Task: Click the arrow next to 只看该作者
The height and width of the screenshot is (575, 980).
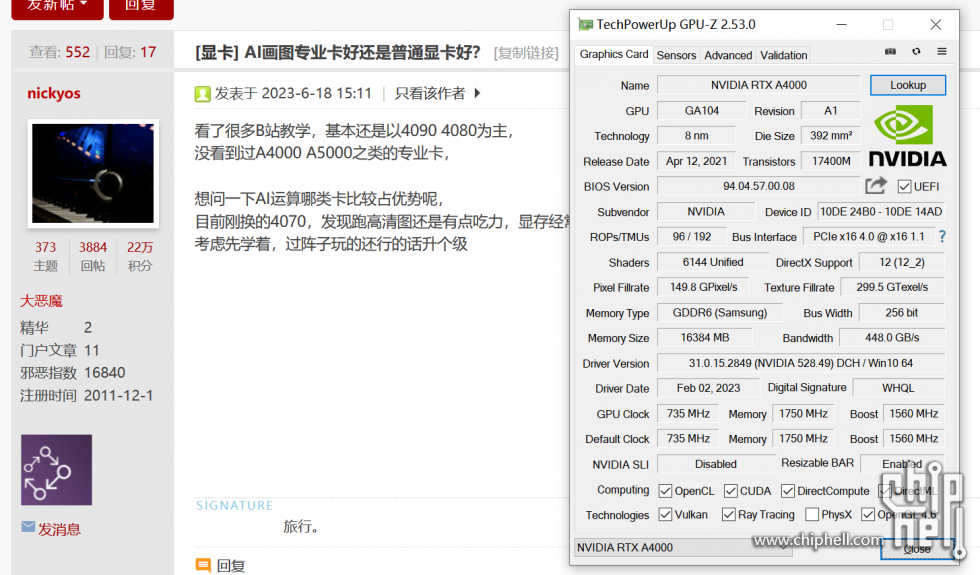Action: [478, 93]
